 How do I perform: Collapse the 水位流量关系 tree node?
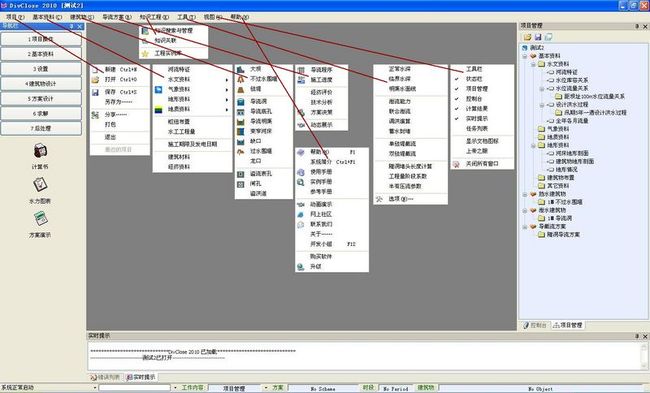pos(541,89)
